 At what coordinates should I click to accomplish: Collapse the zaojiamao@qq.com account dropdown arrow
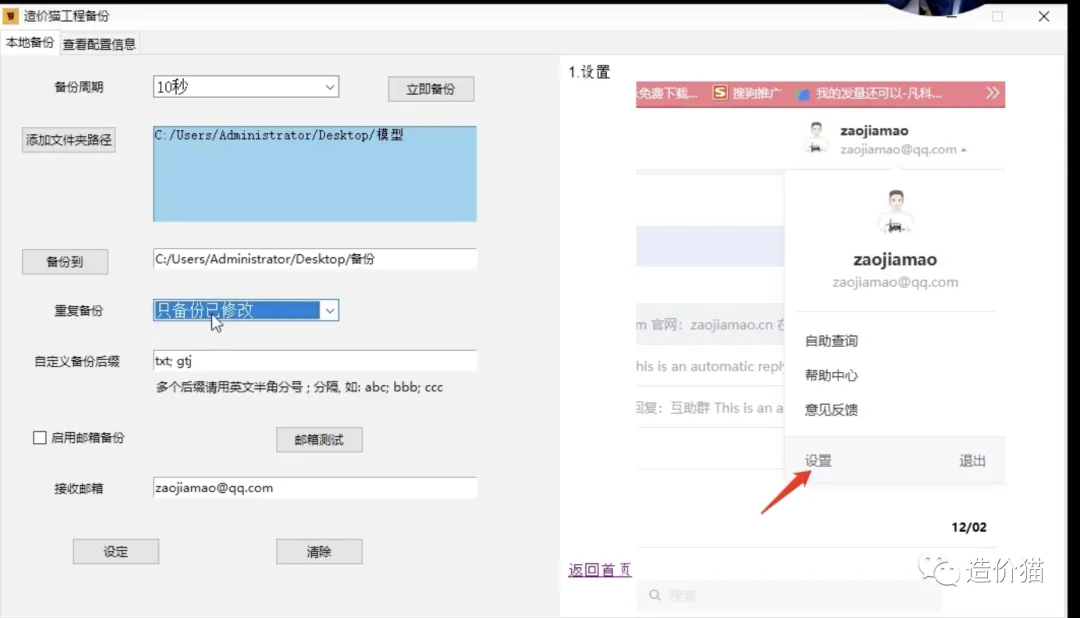click(x=964, y=150)
